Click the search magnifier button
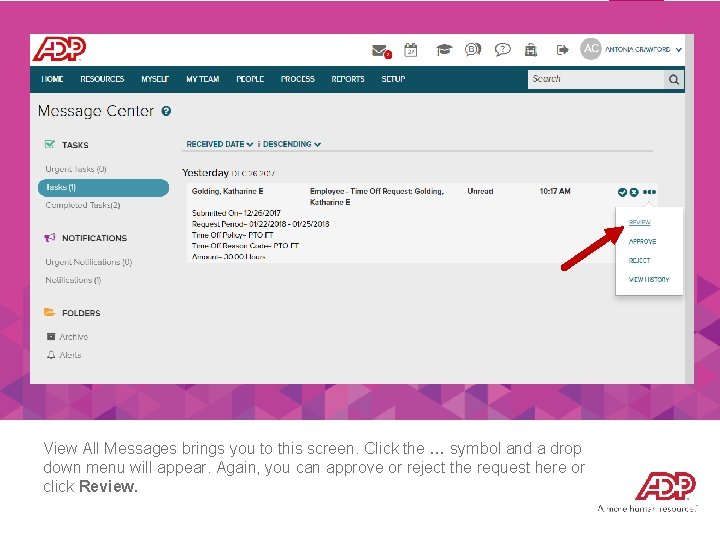This screenshot has width=720, height=540. 674,79
